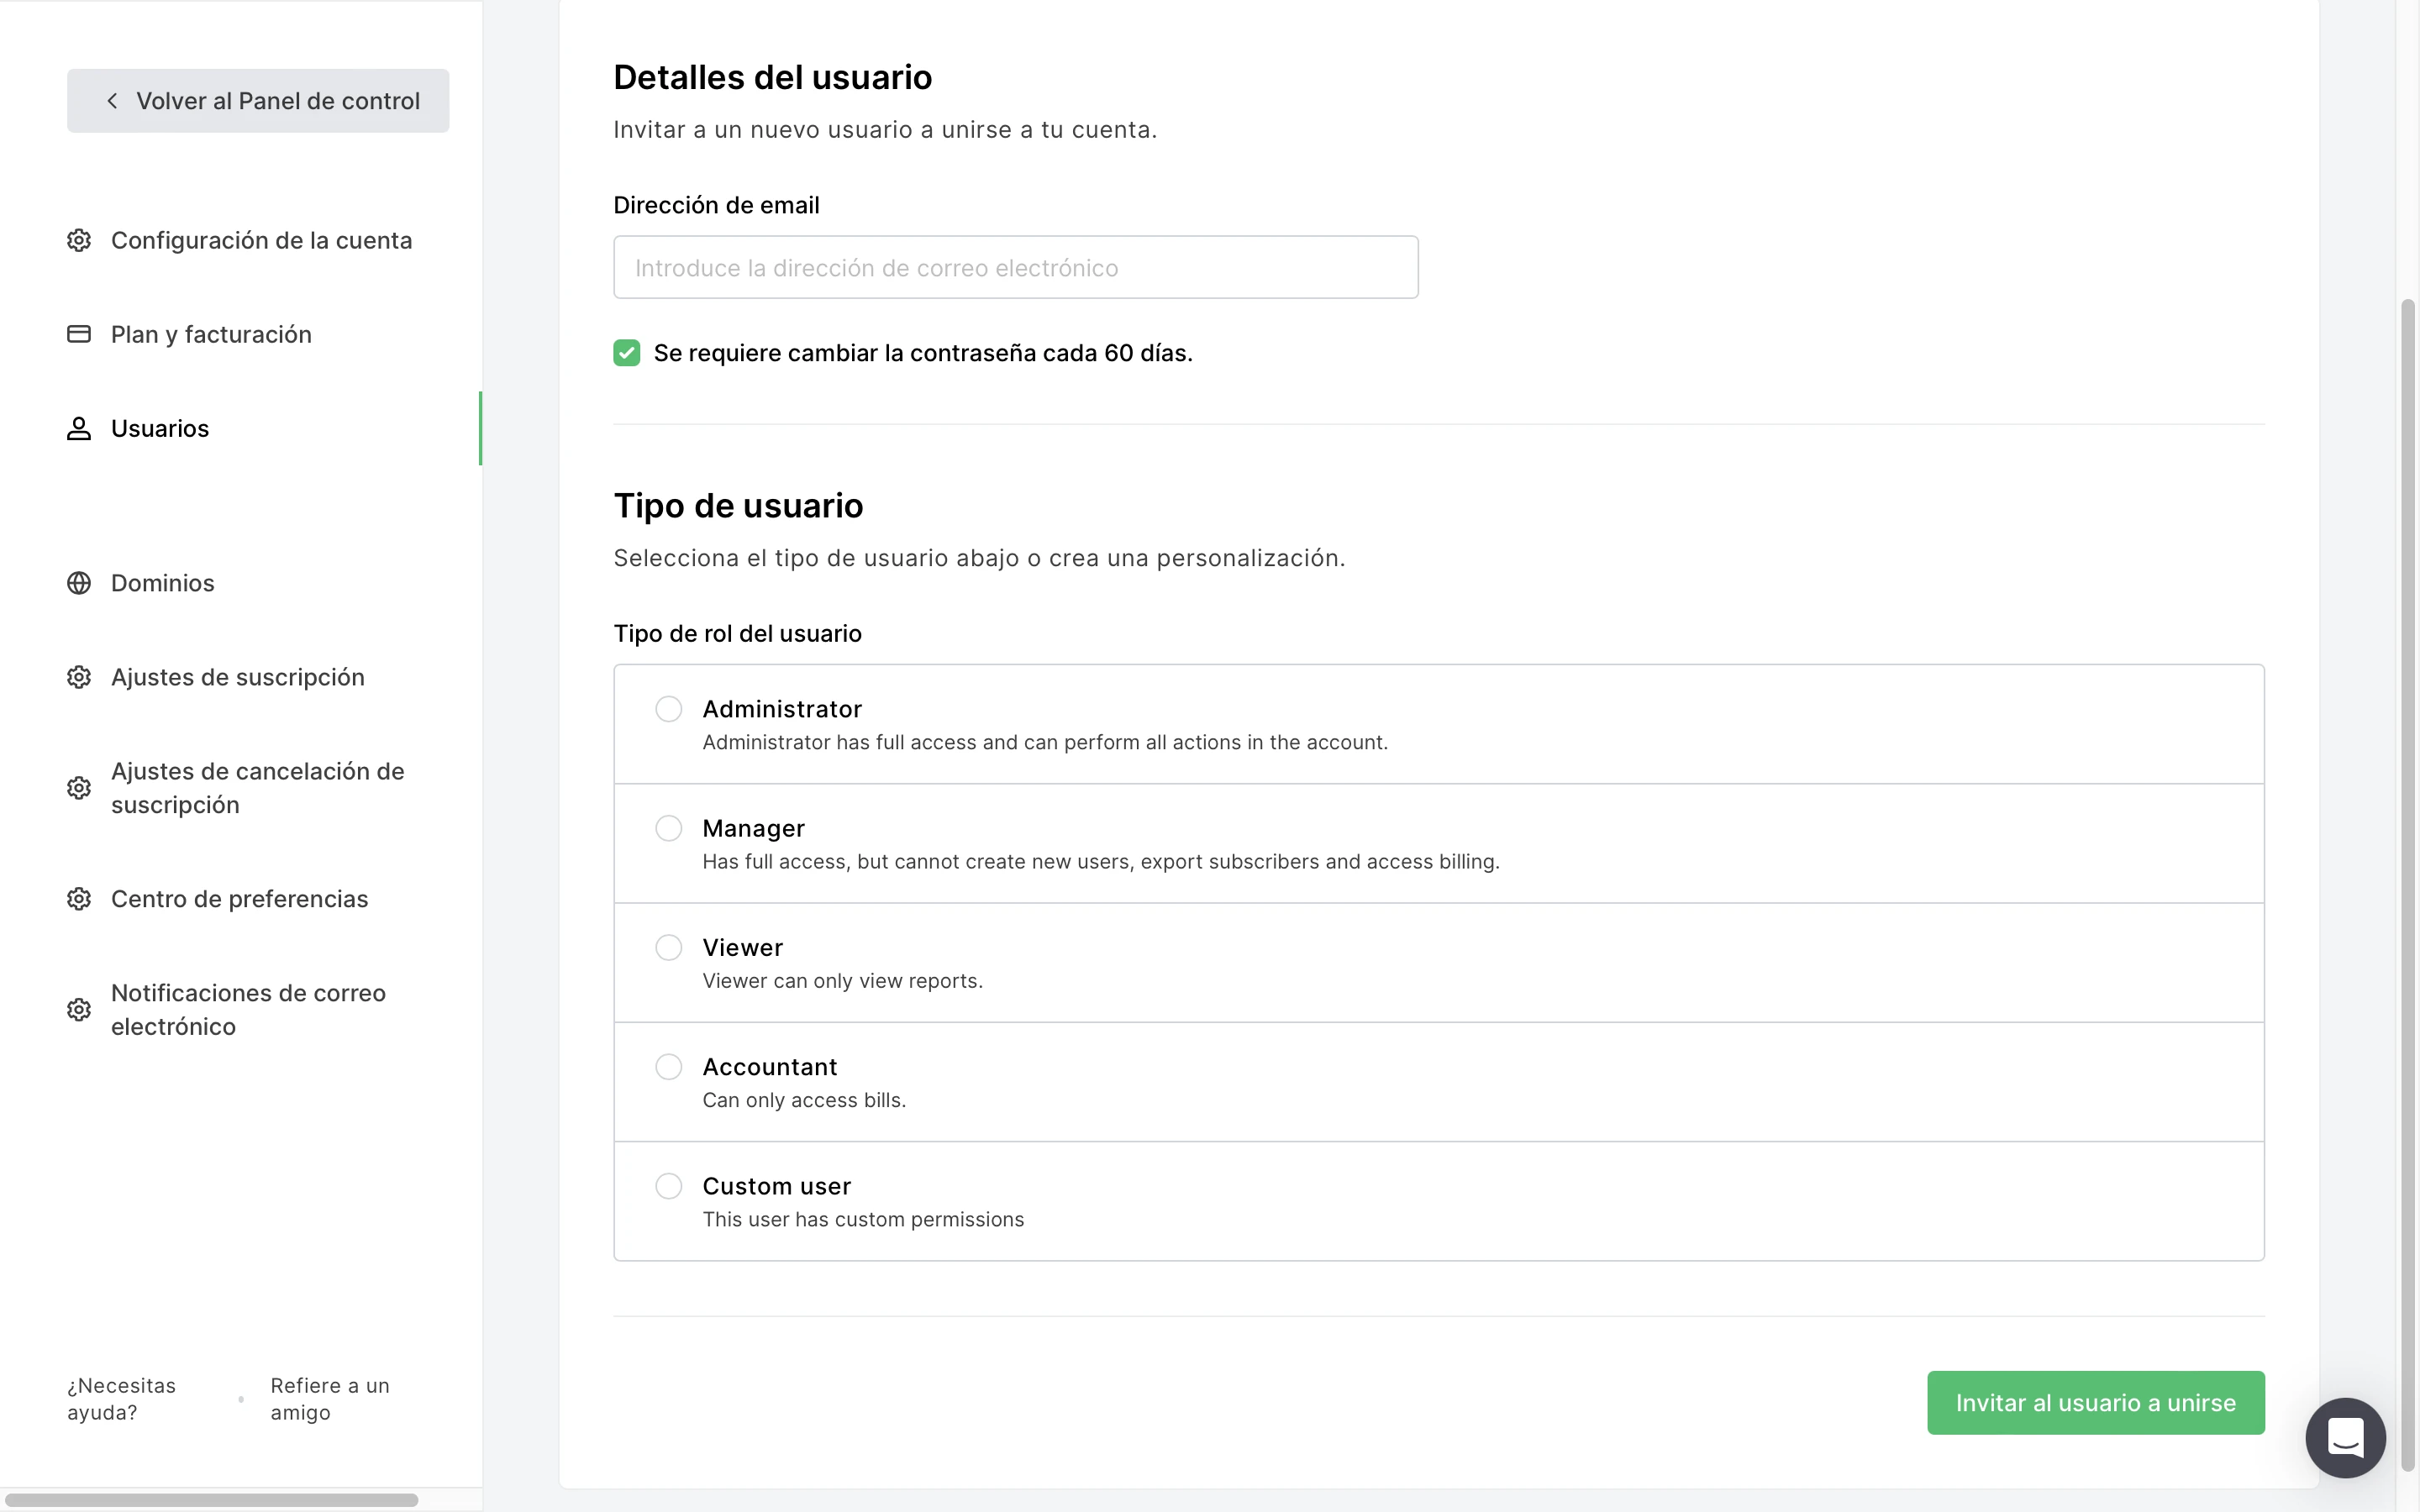Viewport: 2420px width, 1512px height.
Task: Click the gear icon for Ajustes de suscripción
Action: pyautogui.click(x=79, y=677)
